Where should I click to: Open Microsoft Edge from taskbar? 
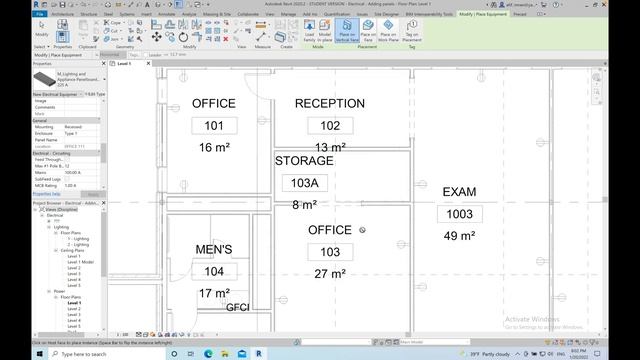point(208,353)
